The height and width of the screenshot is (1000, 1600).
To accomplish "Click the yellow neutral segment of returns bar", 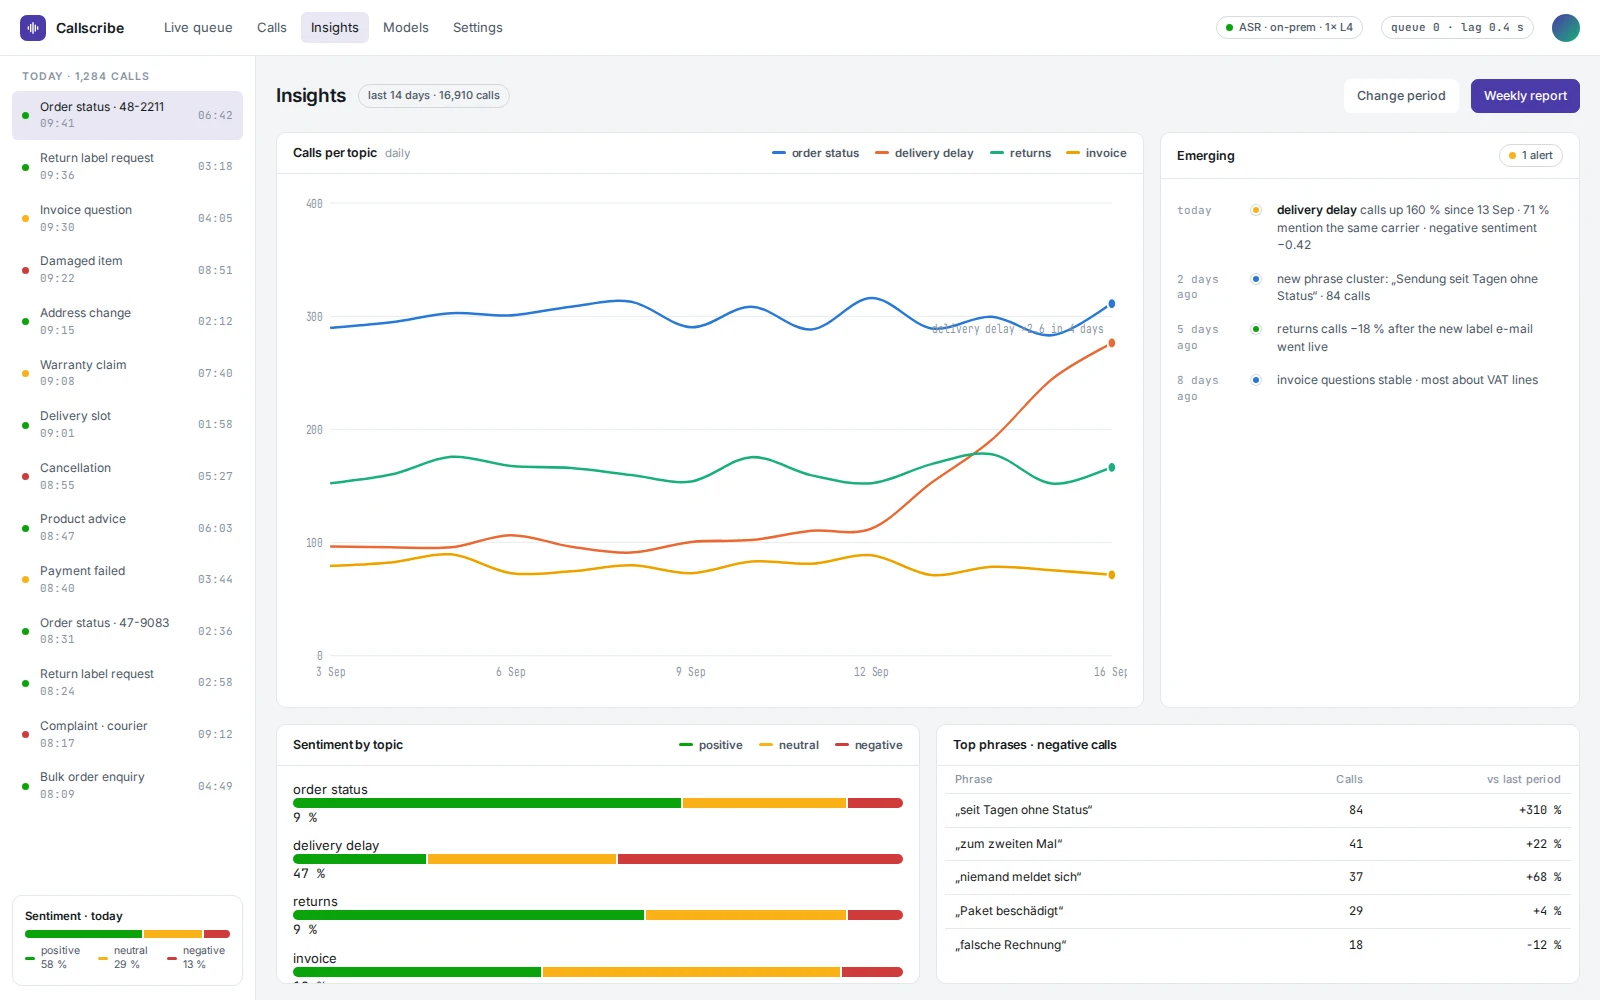I will 746,915.
